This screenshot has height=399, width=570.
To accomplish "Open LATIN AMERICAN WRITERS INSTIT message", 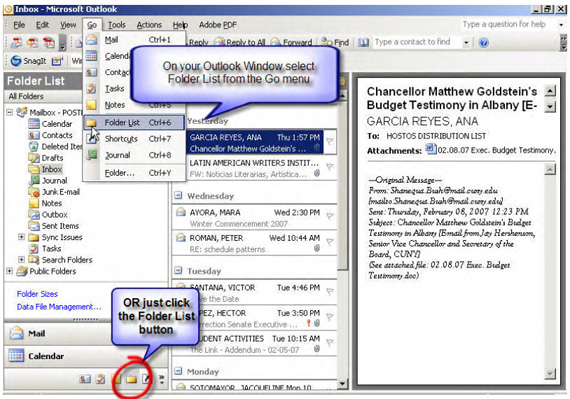I will (254, 168).
